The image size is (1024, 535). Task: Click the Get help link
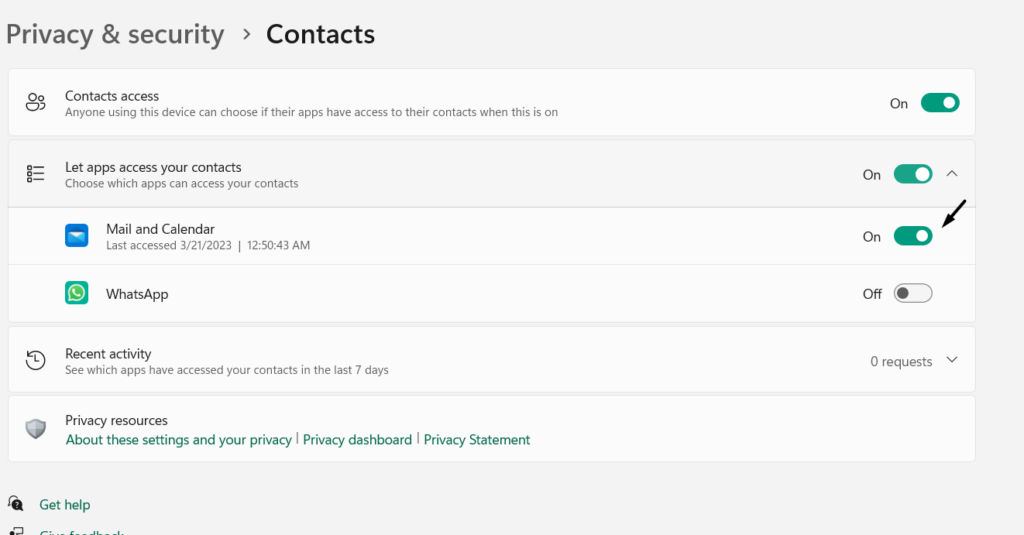[x=64, y=505]
